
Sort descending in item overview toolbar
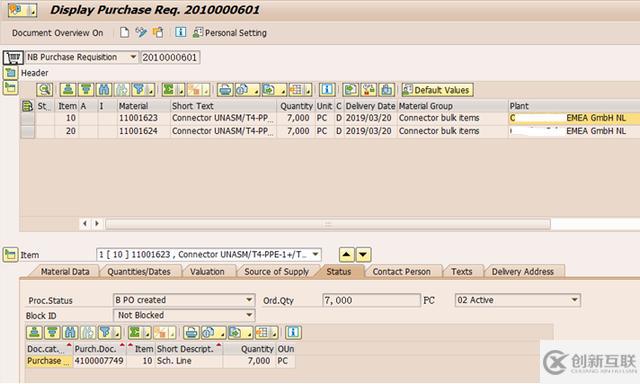point(86,90)
